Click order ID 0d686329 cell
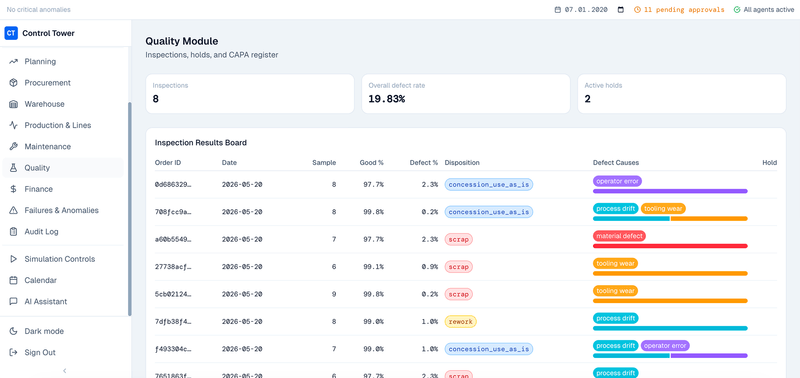 click(x=172, y=185)
